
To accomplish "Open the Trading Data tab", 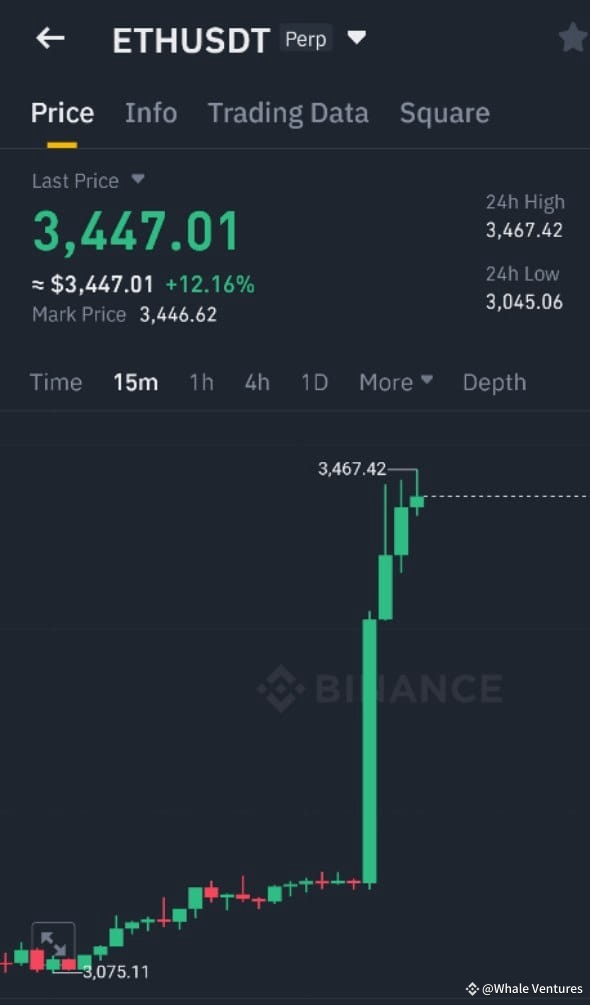I will tap(288, 113).
